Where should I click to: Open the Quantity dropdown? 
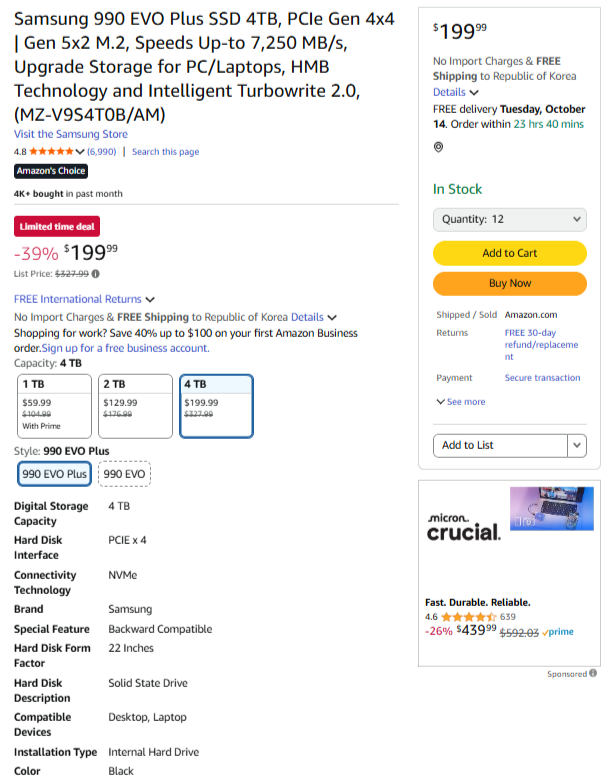click(x=510, y=219)
